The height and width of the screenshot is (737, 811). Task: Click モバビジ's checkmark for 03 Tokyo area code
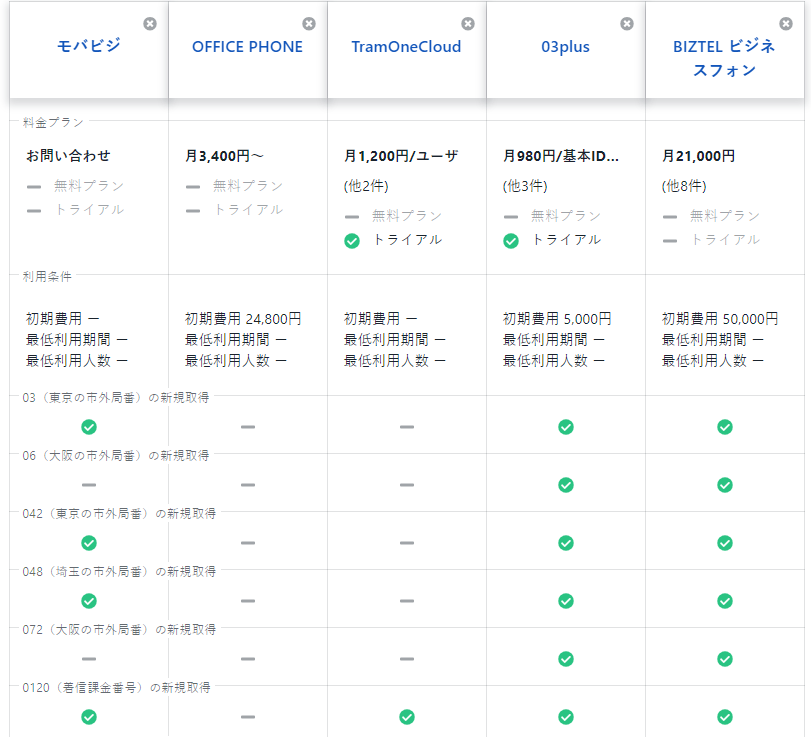(89, 427)
